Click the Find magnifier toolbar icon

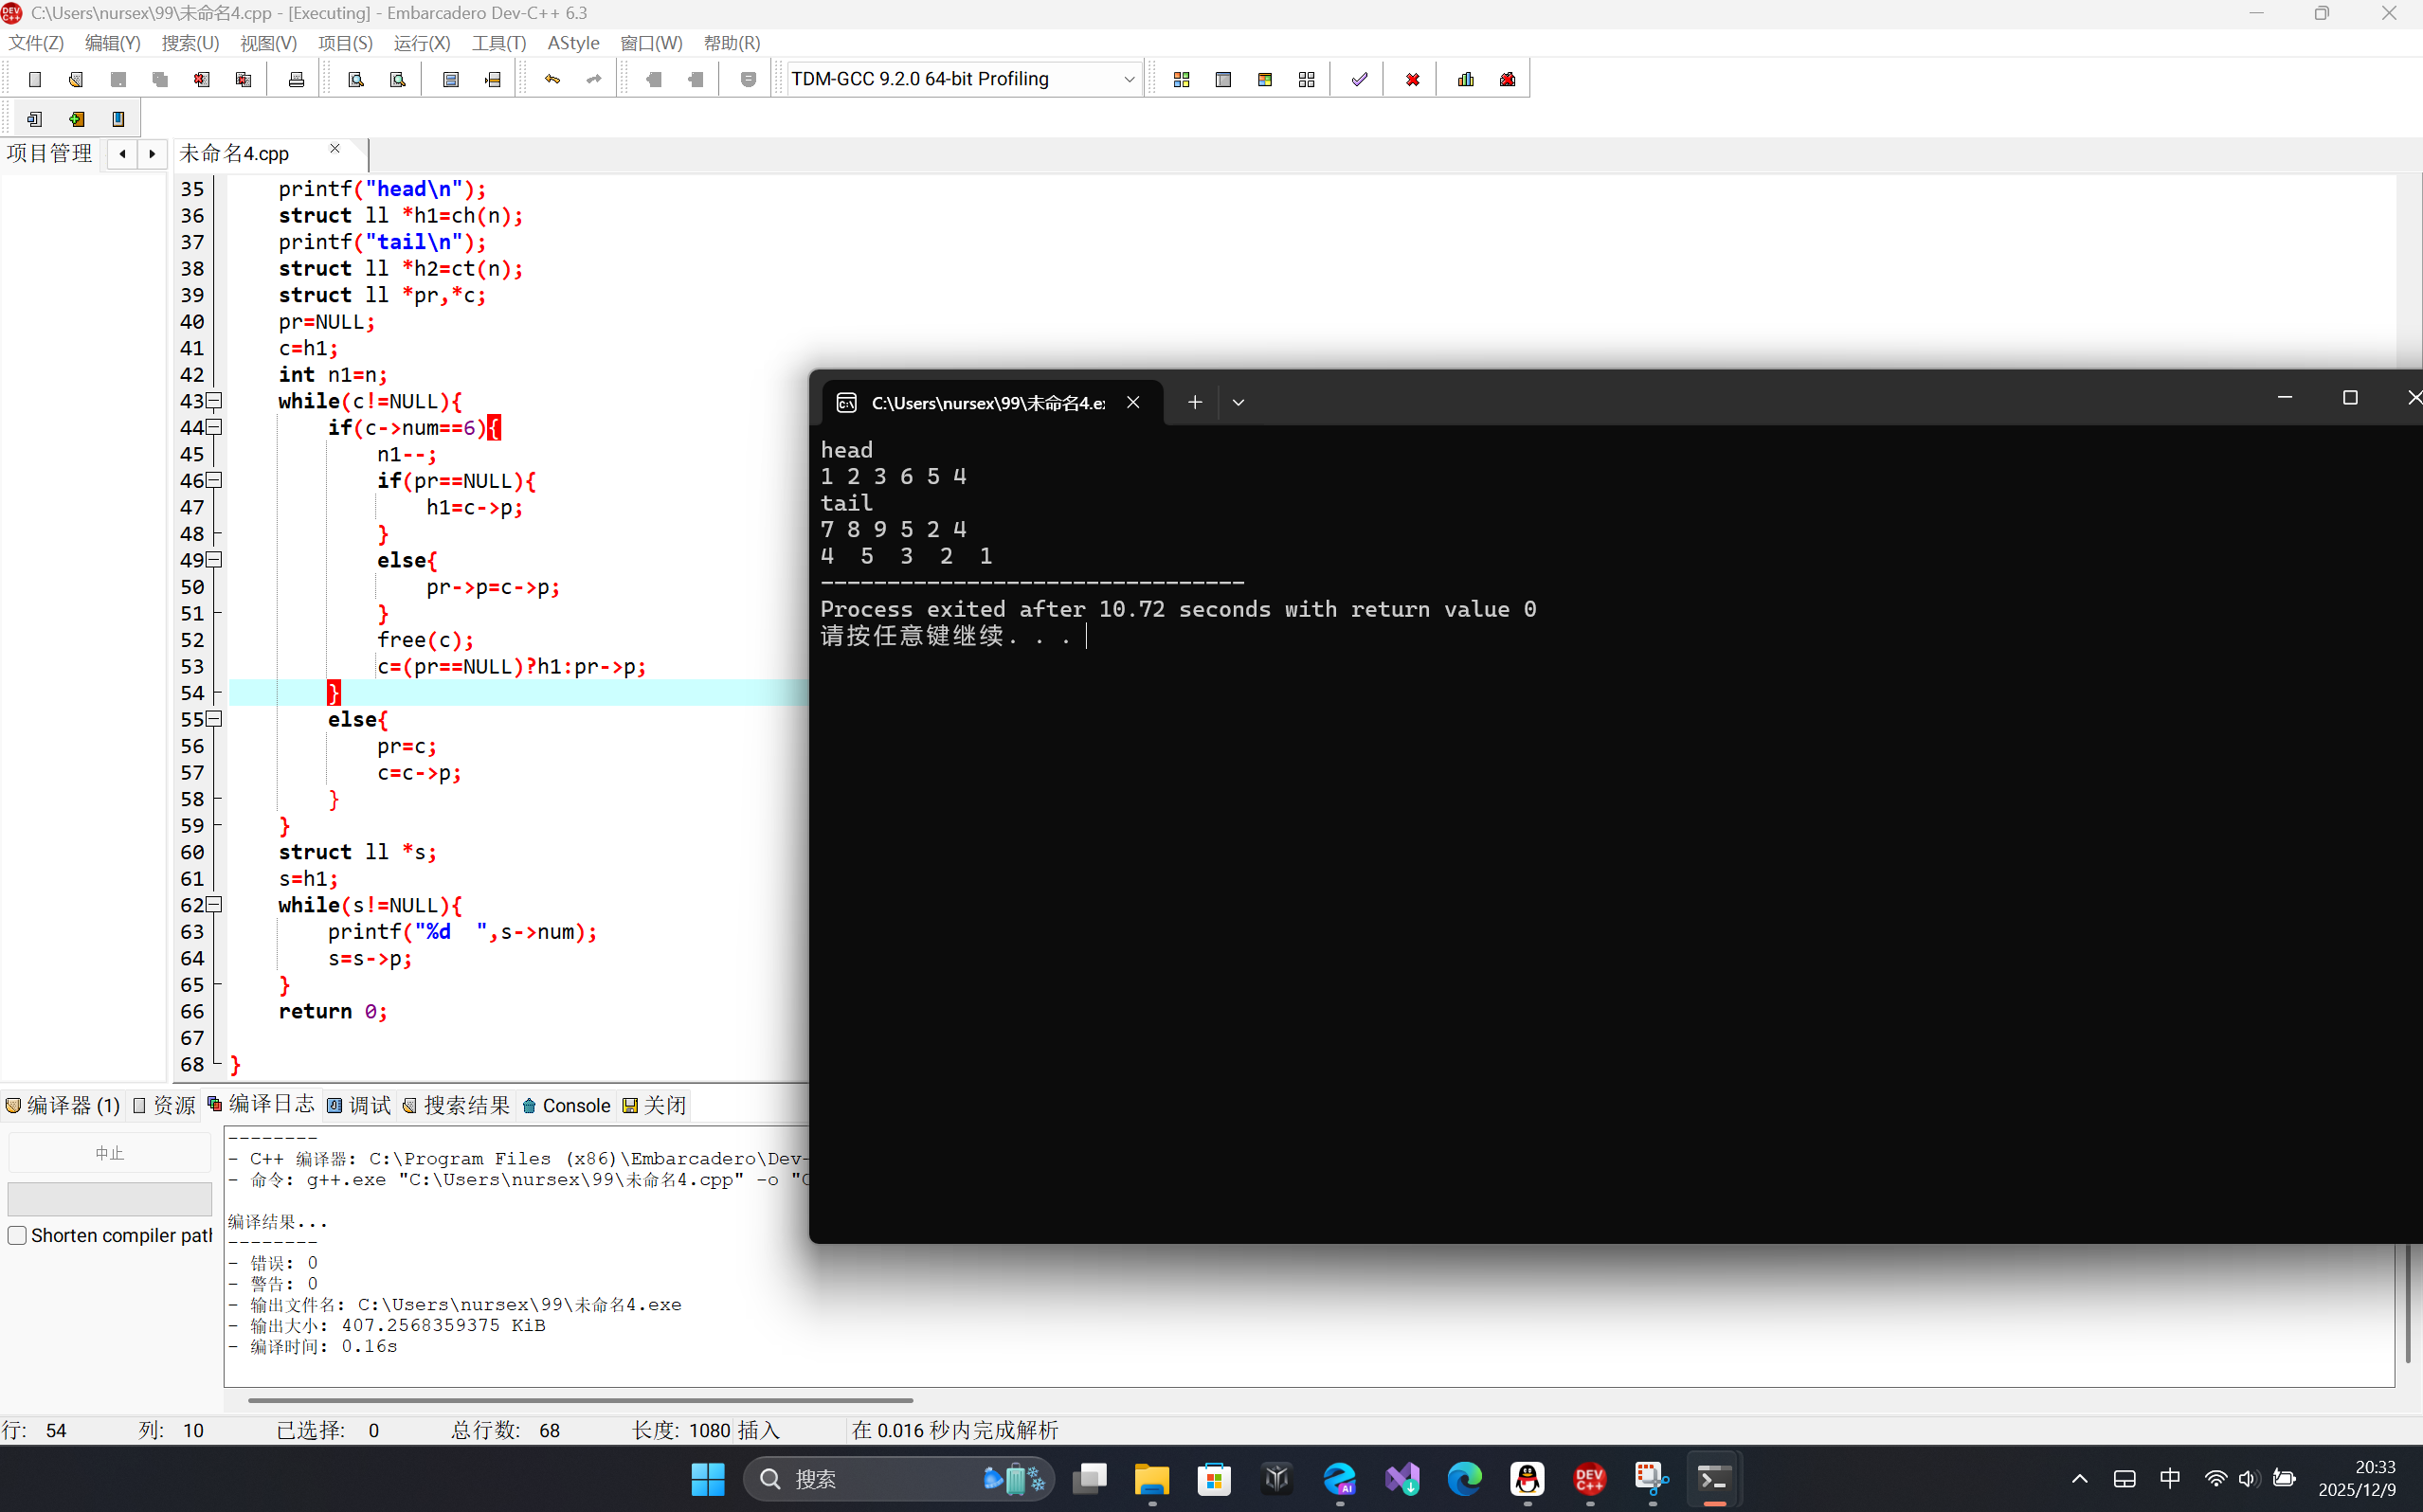click(x=356, y=79)
